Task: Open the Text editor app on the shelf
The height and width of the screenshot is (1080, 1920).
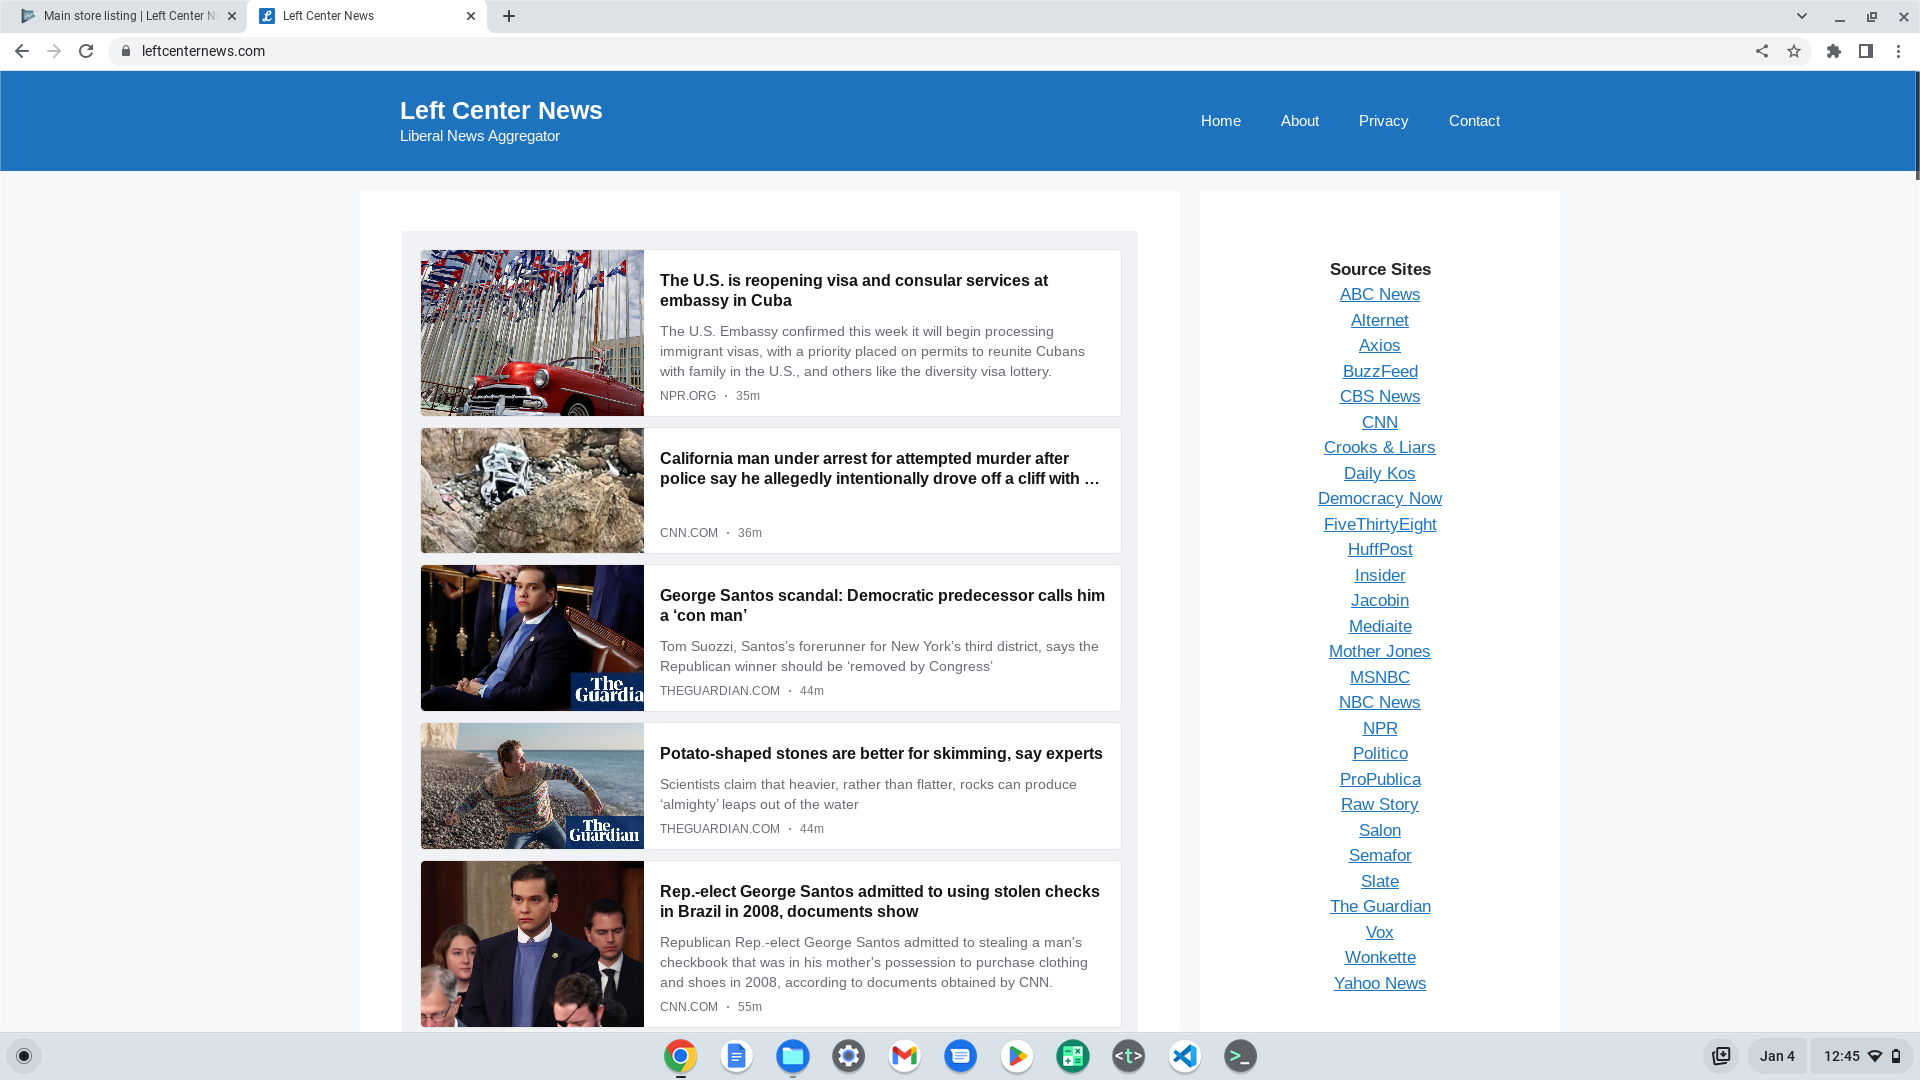Action: click(1128, 1056)
